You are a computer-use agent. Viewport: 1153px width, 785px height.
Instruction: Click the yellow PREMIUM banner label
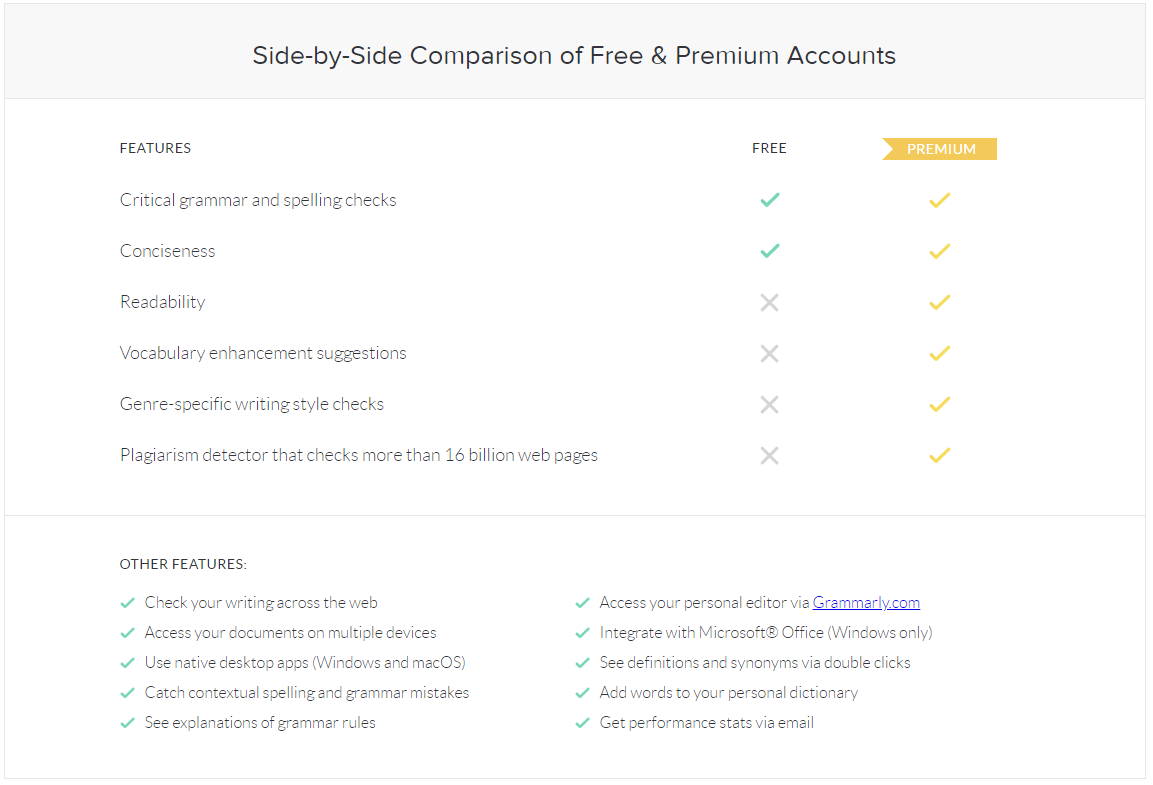[x=941, y=149]
